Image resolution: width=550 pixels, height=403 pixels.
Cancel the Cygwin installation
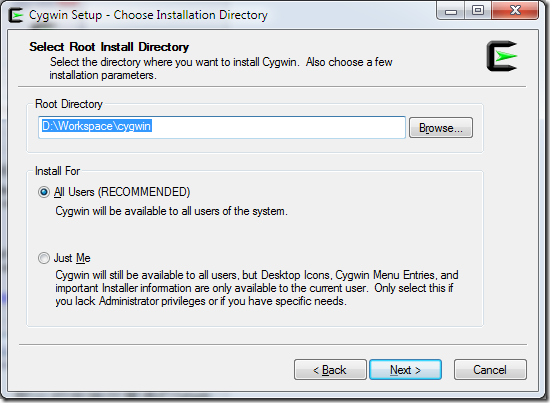tap(490, 370)
